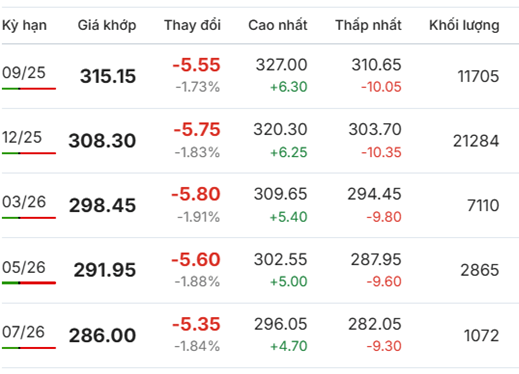Select the 286.00 matched price
Viewport: 519px width, 374px height.
click(x=102, y=336)
